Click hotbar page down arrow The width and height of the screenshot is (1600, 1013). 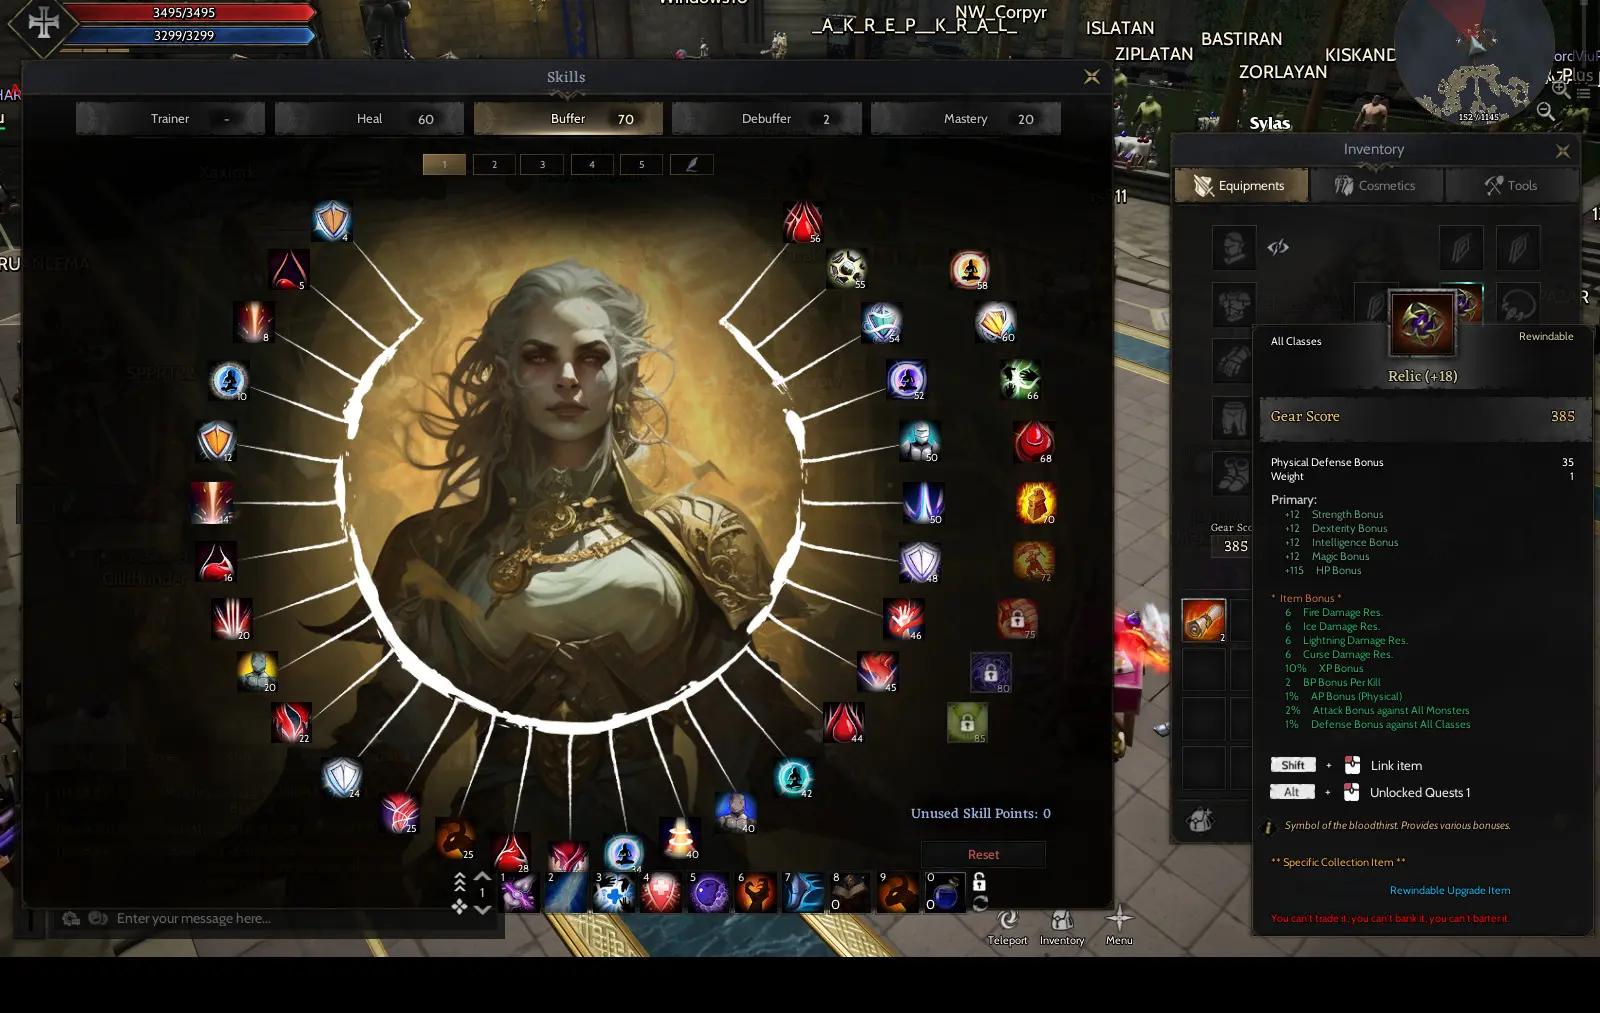click(x=482, y=909)
